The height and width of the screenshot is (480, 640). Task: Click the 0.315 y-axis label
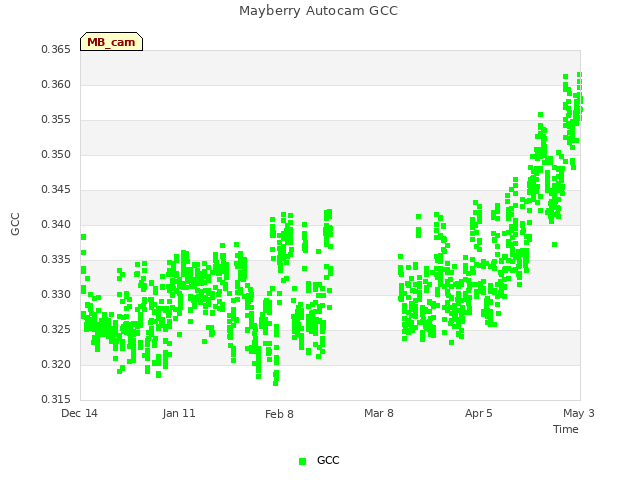point(56,399)
